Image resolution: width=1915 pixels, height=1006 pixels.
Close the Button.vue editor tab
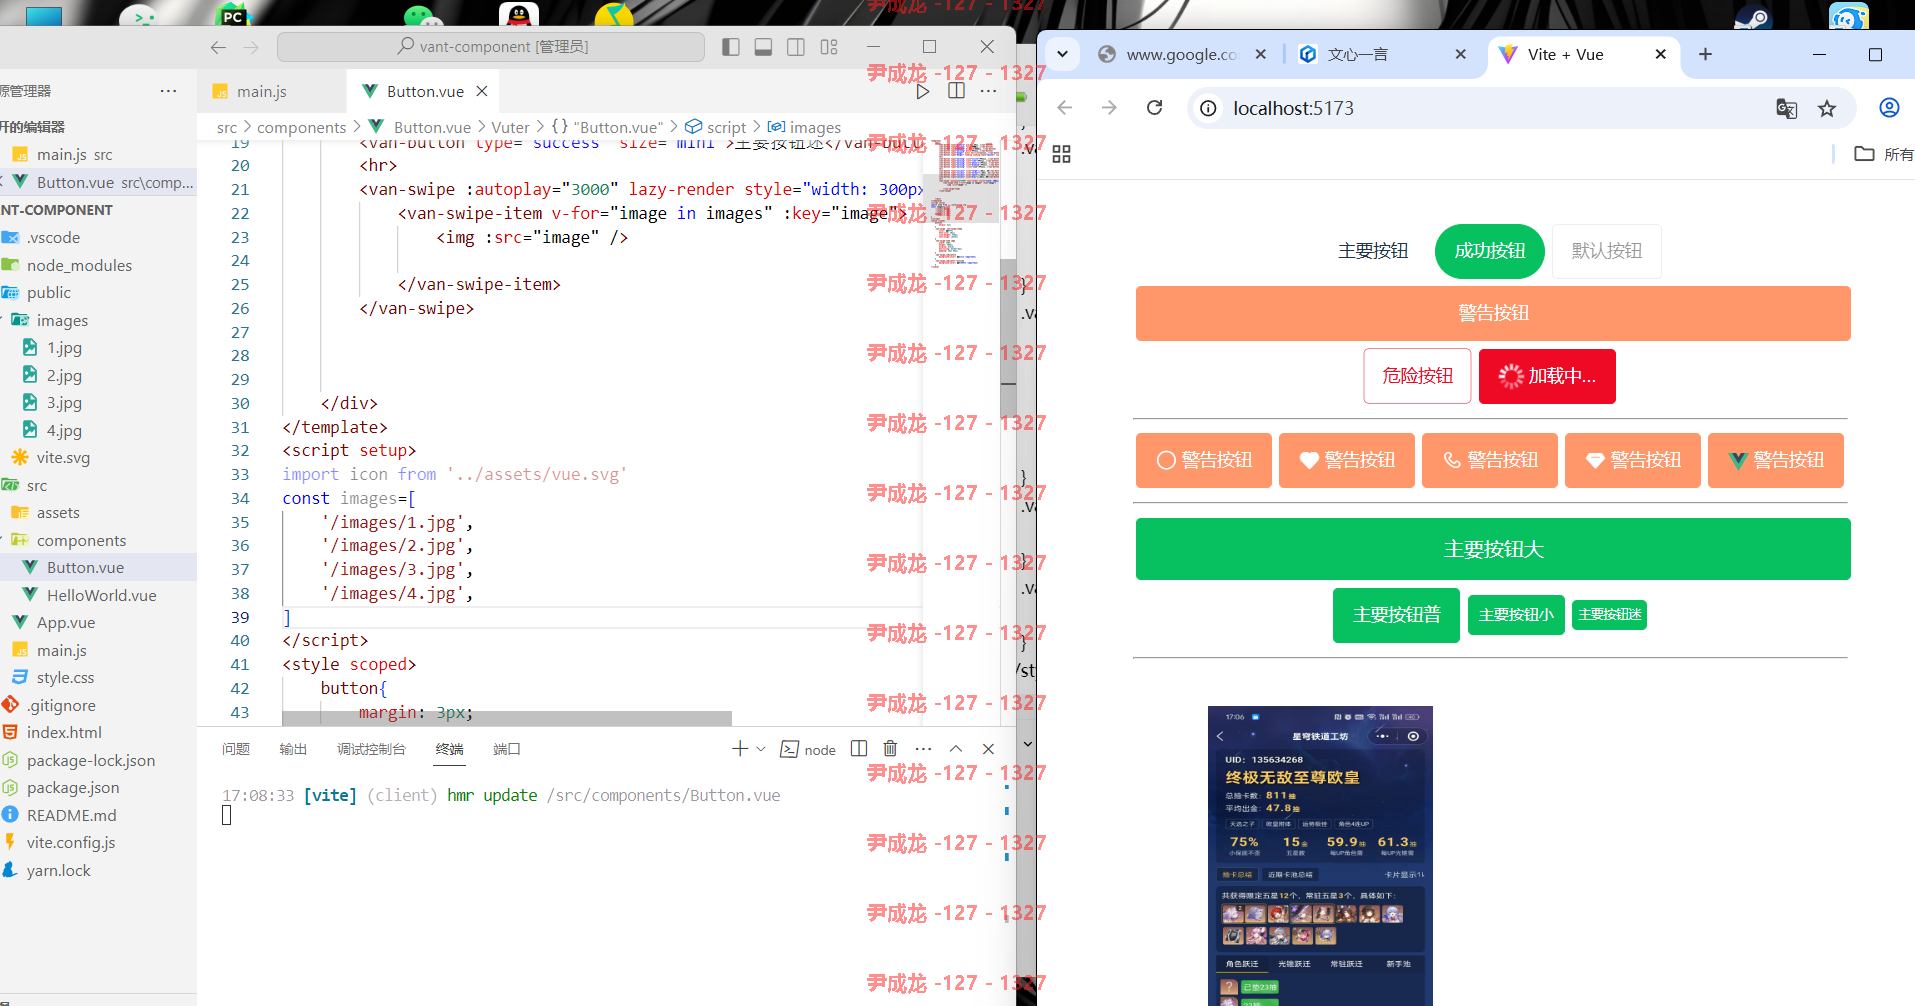(482, 91)
